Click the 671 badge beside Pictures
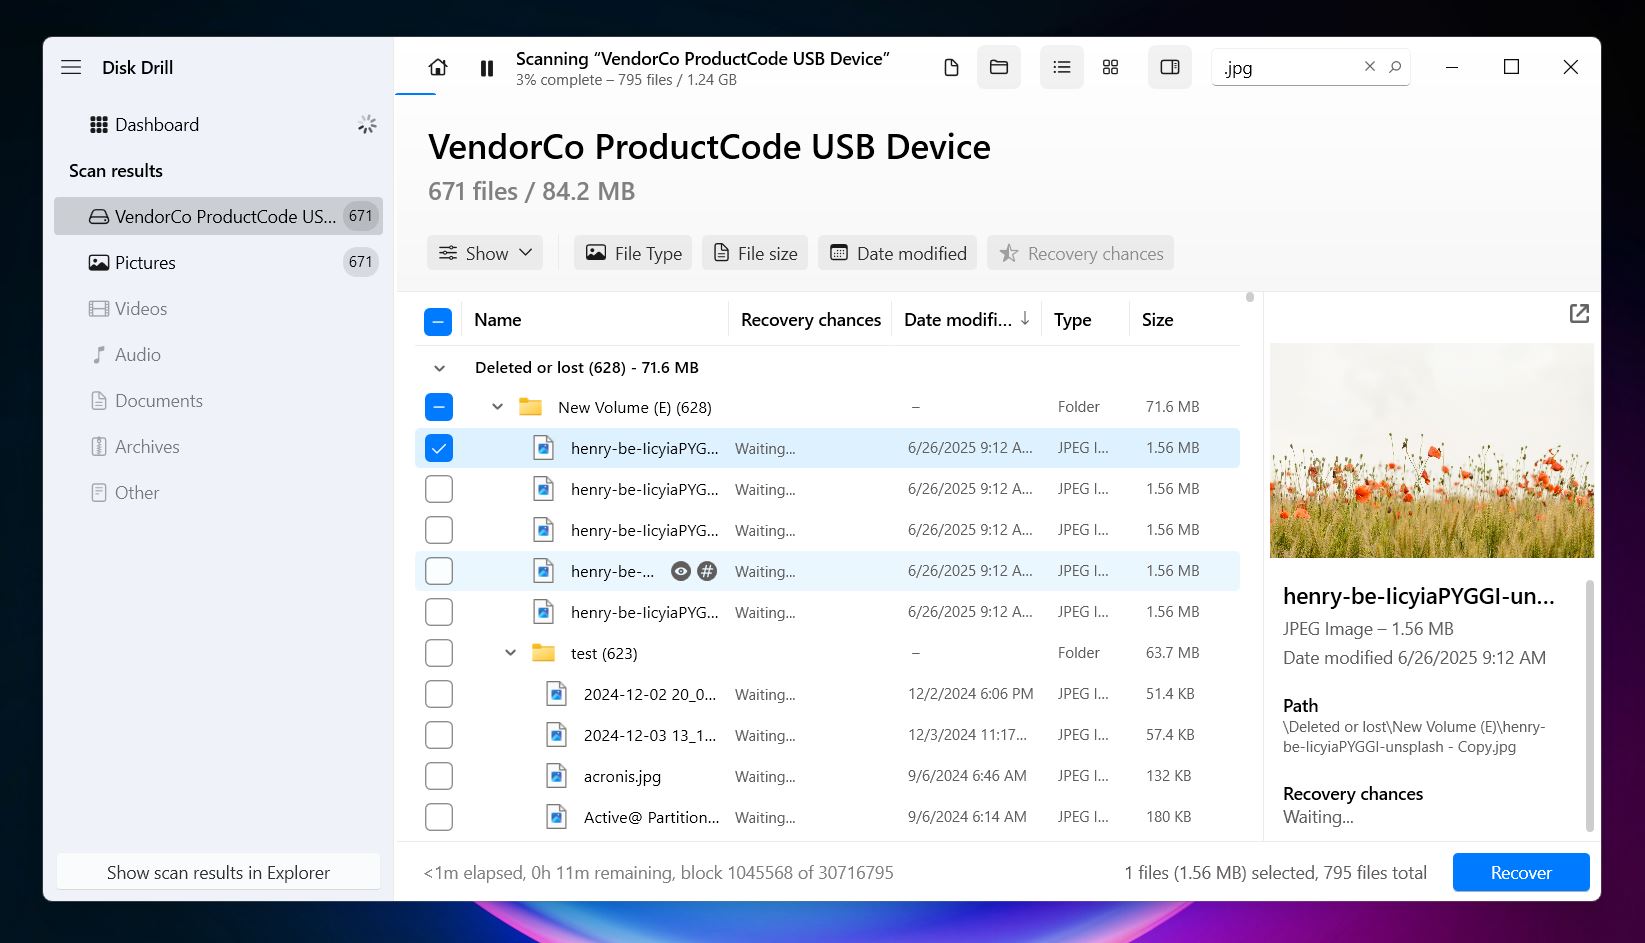 360,262
